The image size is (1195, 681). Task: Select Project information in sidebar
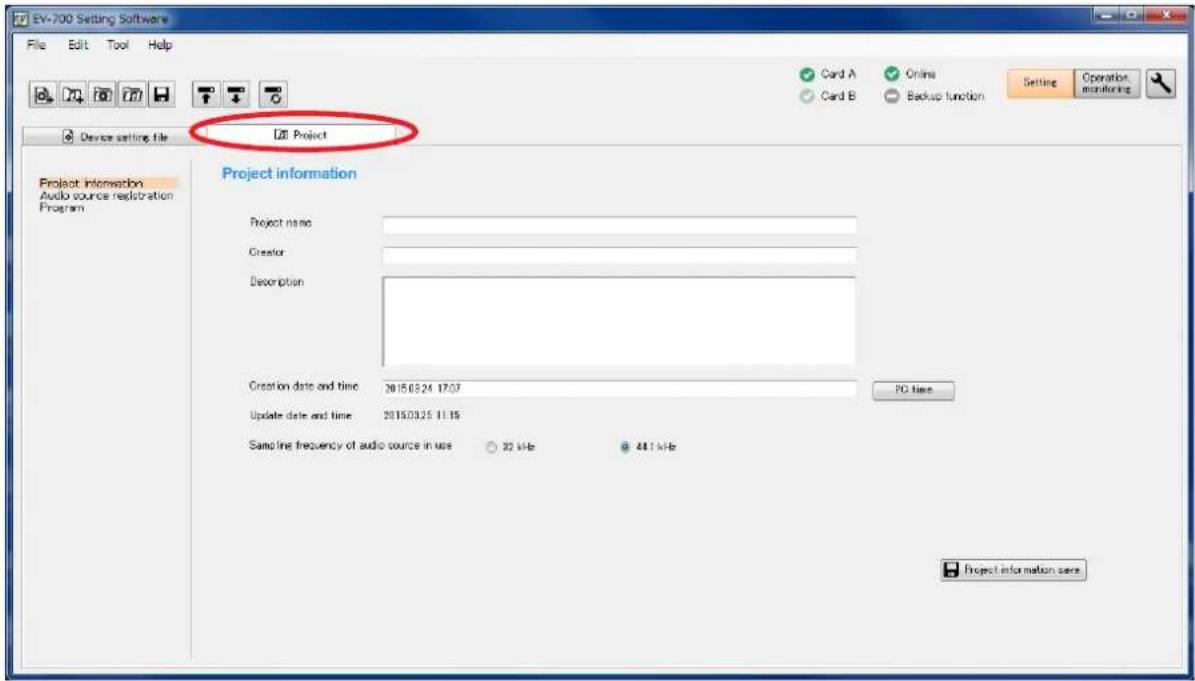(x=91, y=184)
